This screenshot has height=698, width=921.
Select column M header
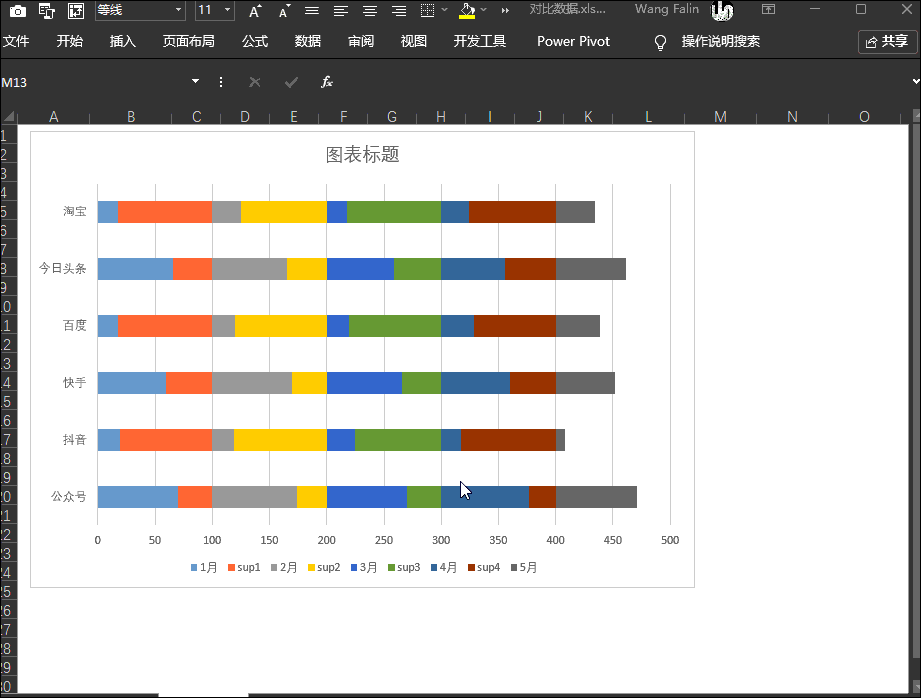721,116
